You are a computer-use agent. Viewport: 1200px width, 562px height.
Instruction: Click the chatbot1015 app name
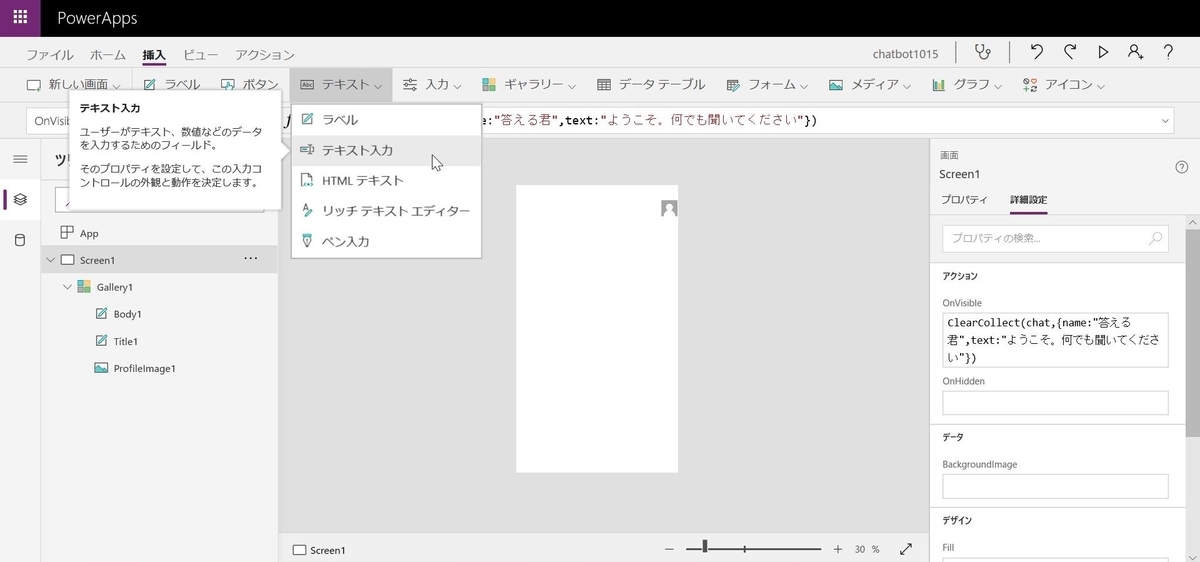(905, 54)
